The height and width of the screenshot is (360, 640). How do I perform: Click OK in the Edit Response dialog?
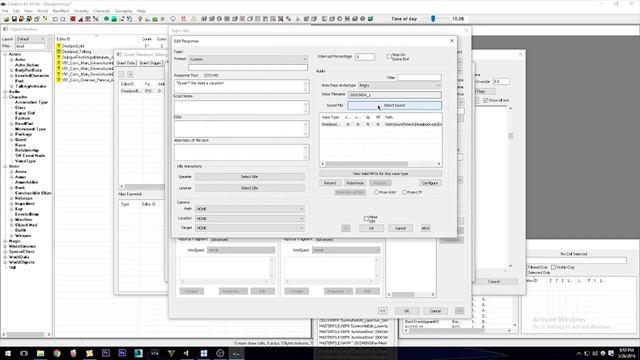371,228
